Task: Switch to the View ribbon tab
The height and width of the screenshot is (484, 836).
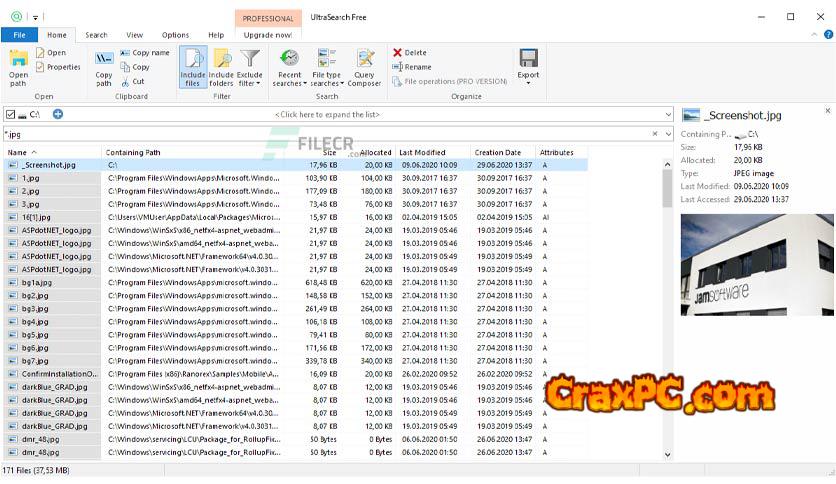Action: (x=134, y=35)
